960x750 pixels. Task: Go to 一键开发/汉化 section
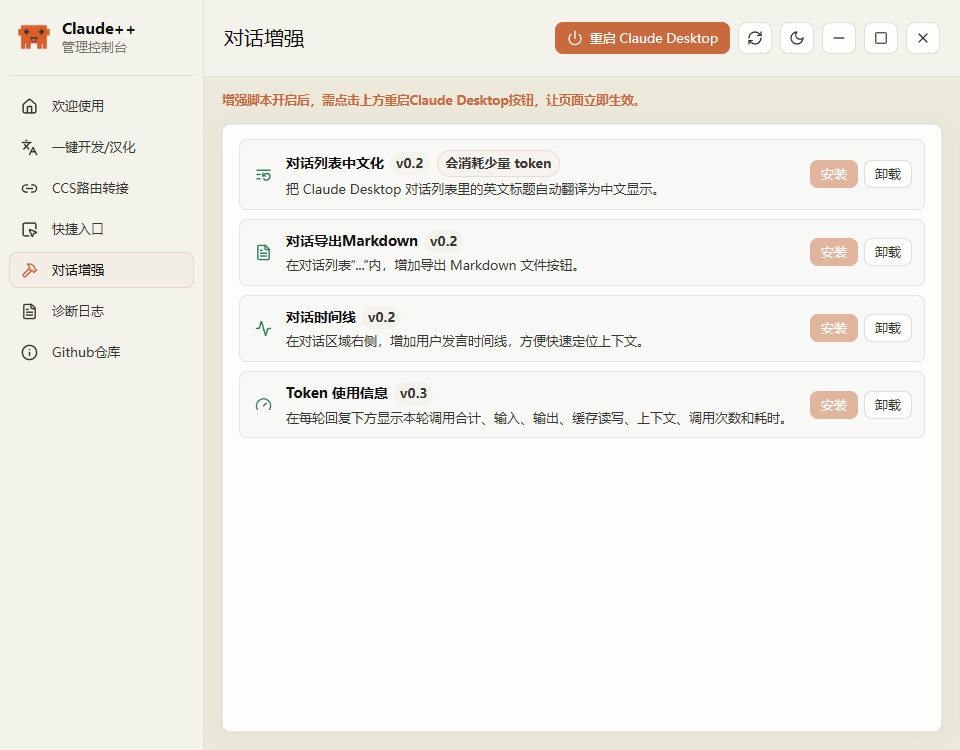click(102, 147)
